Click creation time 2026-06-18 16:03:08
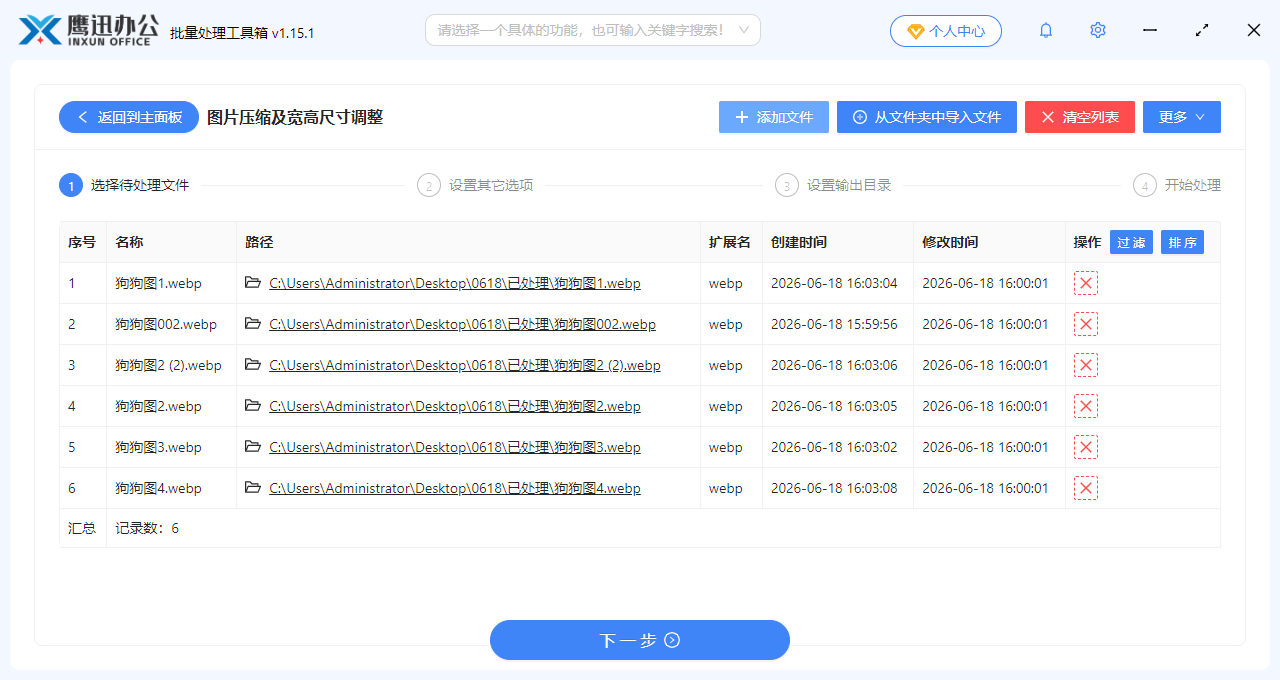The image size is (1280, 680). (x=834, y=488)
